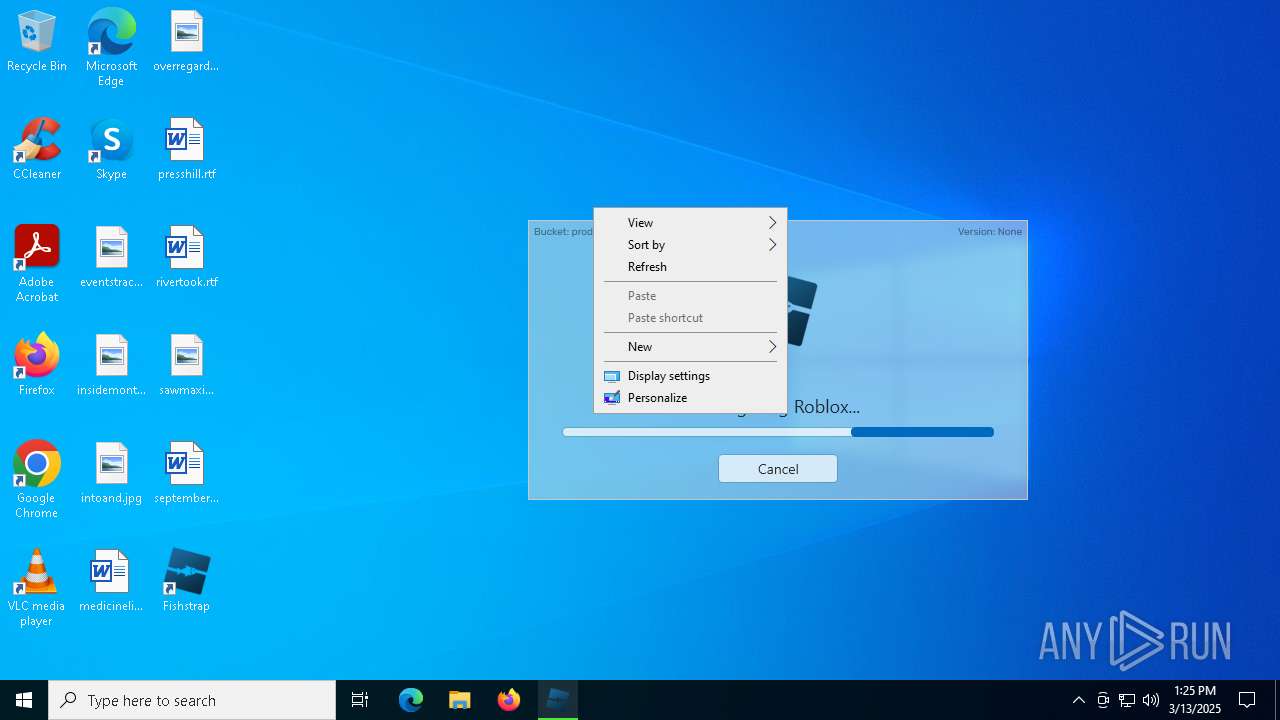Screen dimensions: 1280x720
Task: Open the volume tray icon
Action: tap(1151, 700)
